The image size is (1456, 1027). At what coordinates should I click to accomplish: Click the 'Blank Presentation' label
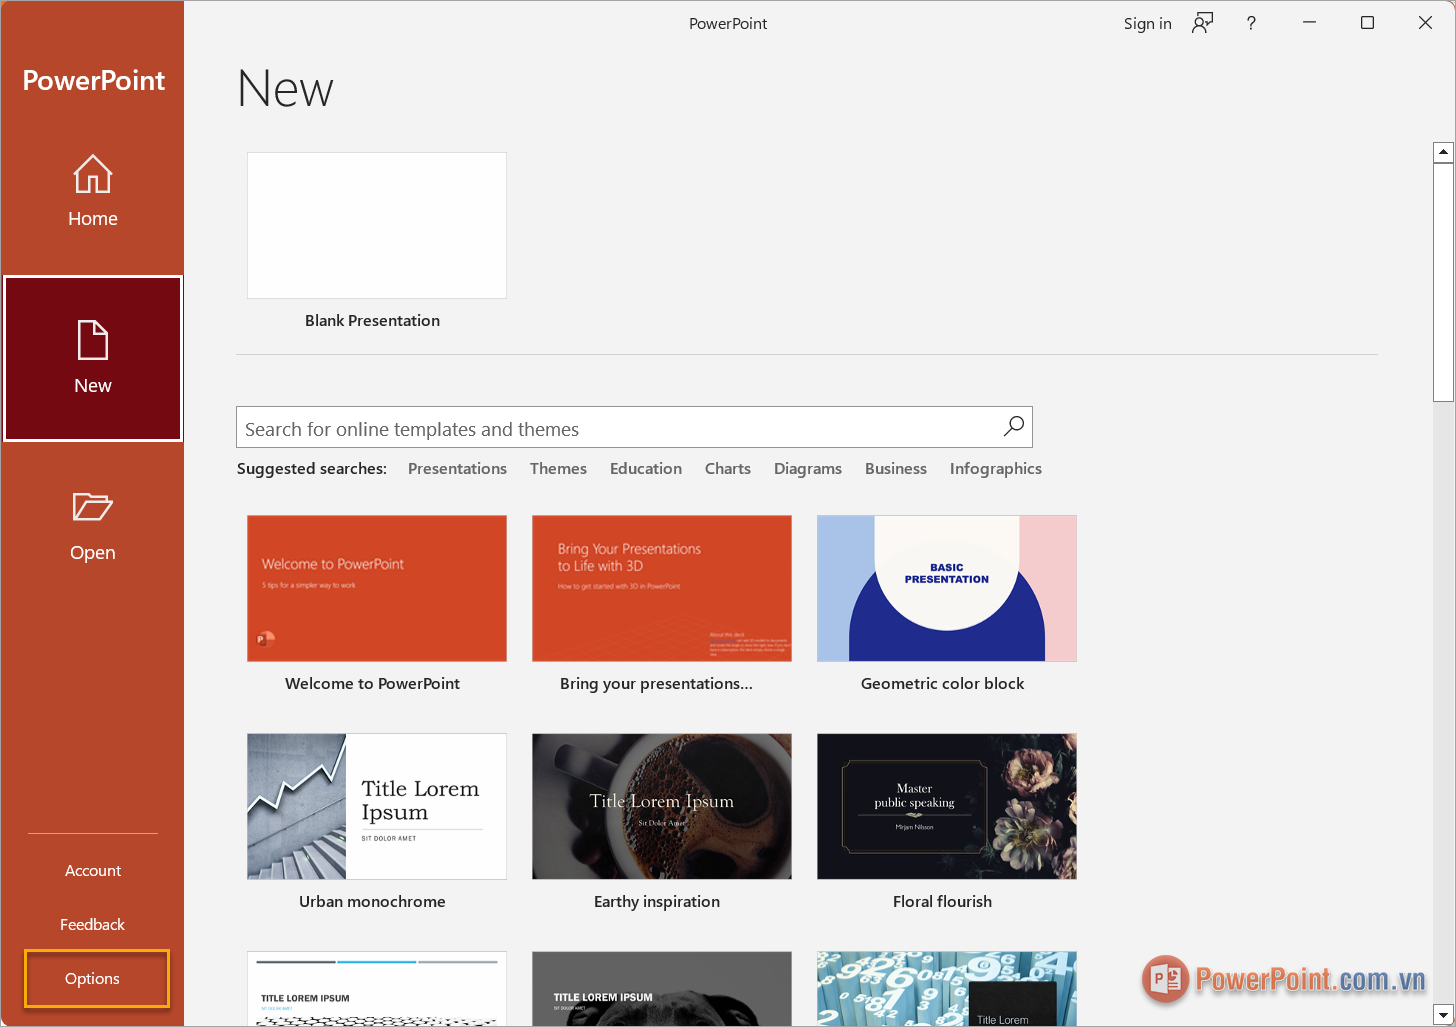[x=372, y=320]
